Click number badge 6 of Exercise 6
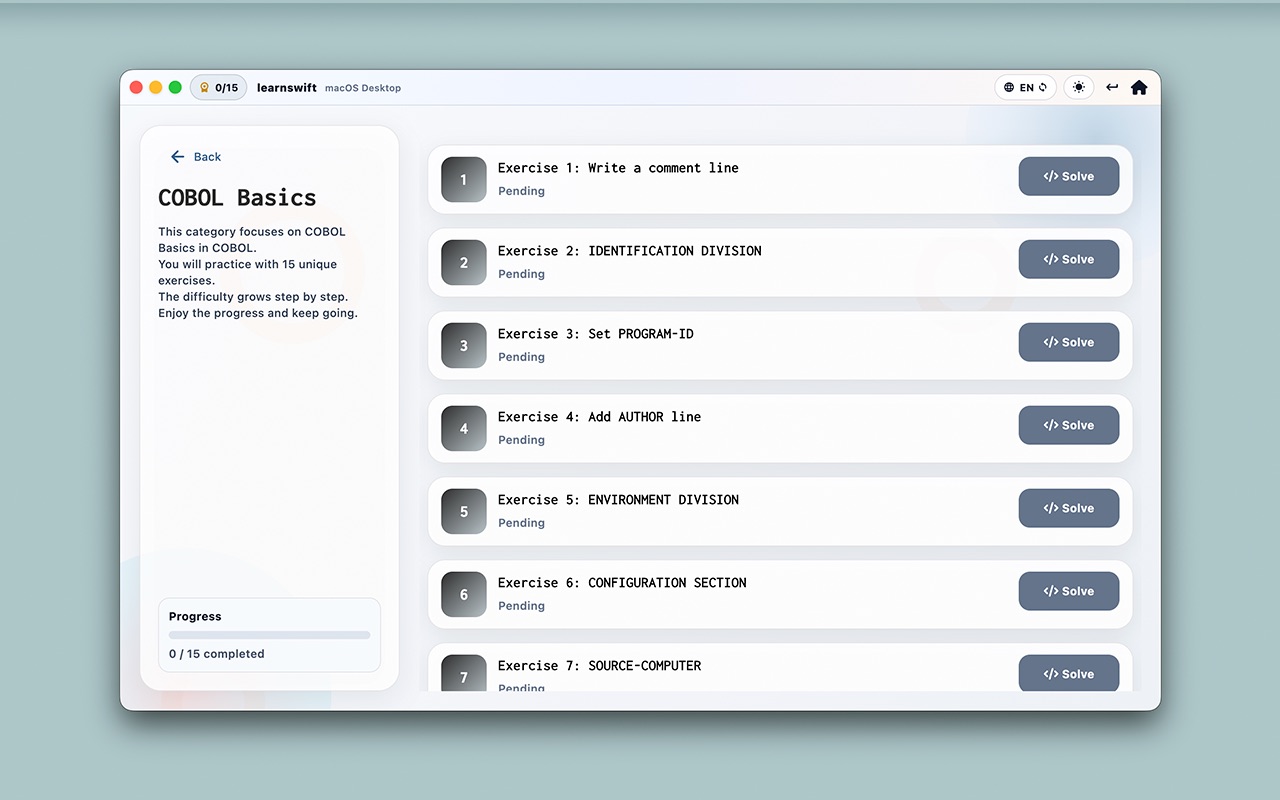1280x800 pixels. (x=464, y=595)
